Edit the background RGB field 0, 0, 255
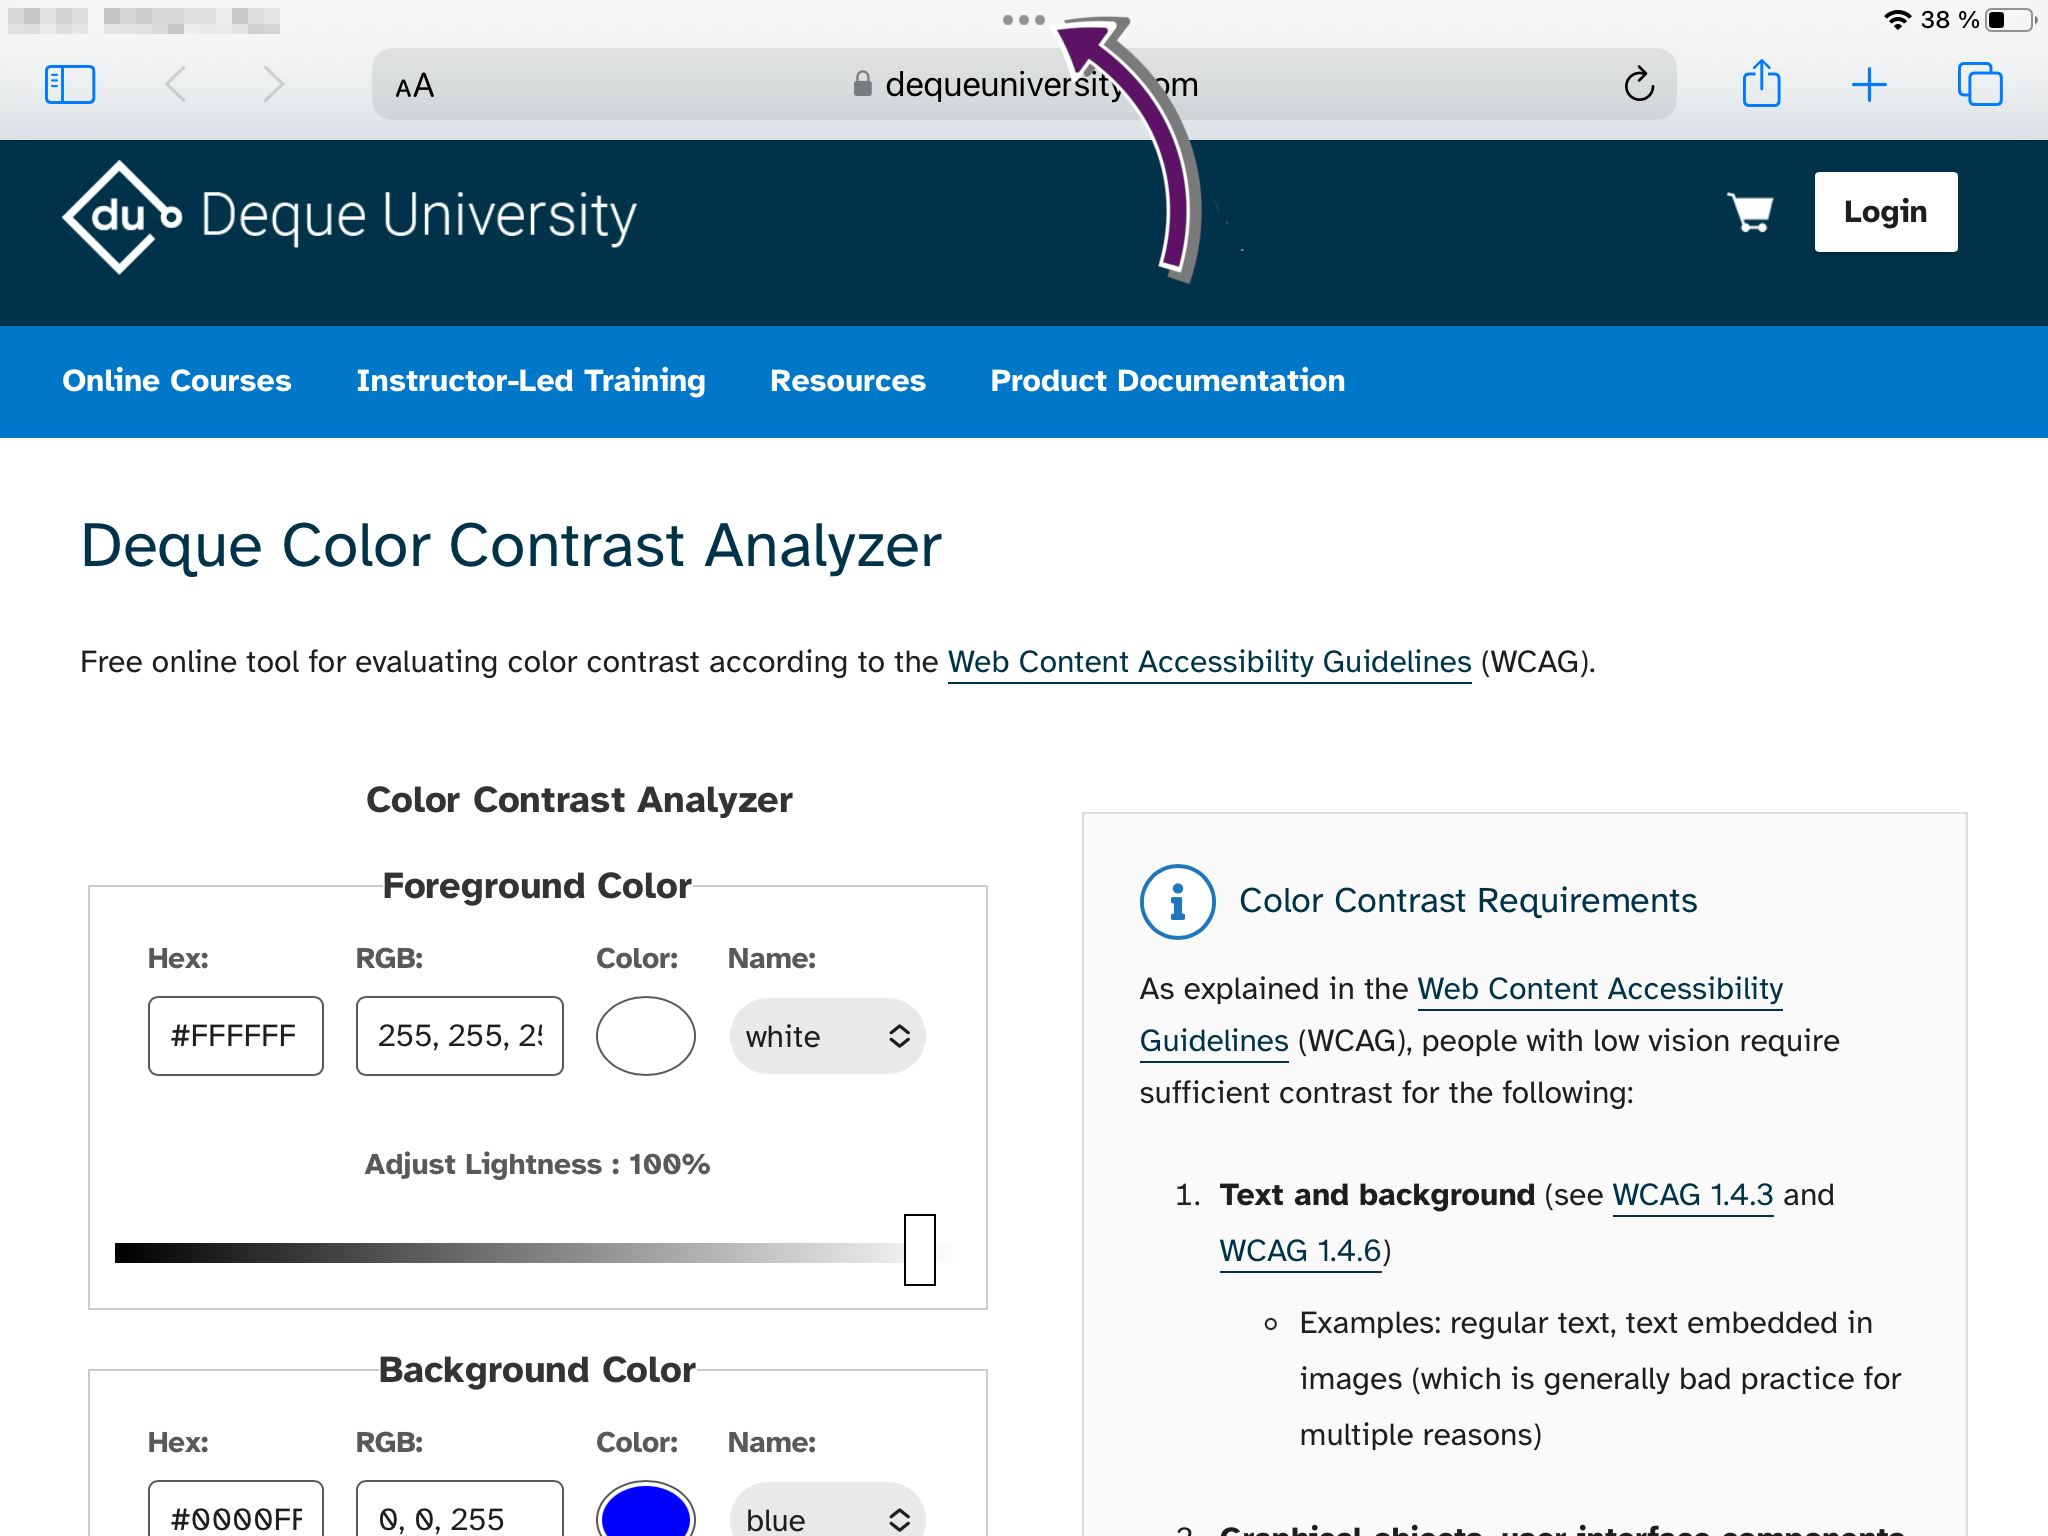Image resolution: width=2048 pixels, height=1536 pixels. click(460, 1510)
